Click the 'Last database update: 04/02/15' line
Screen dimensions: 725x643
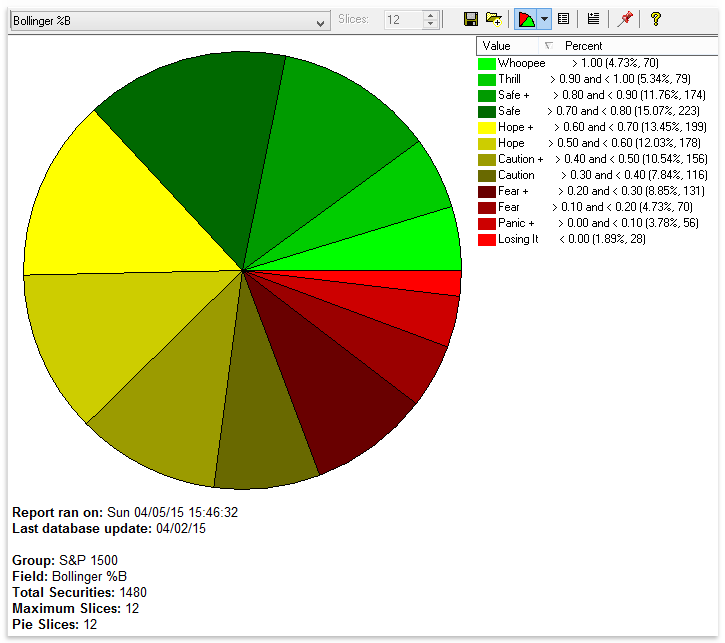pyautogui.click(x=109, y=528)
